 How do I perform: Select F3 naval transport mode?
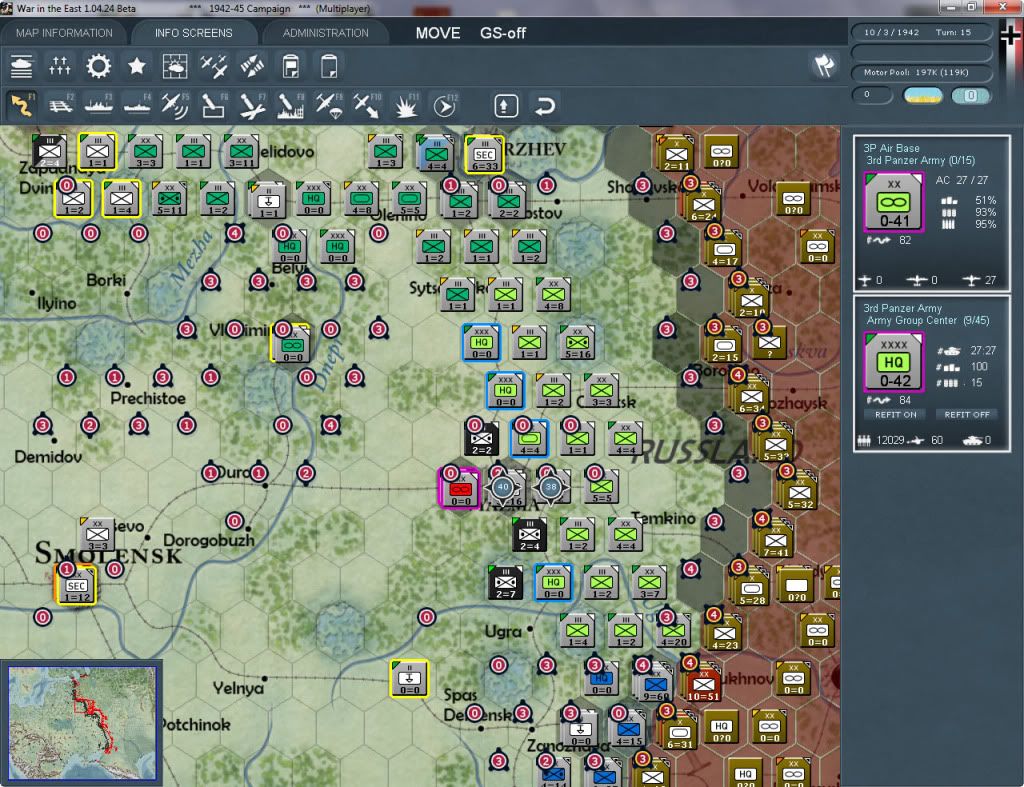[99, 106]
